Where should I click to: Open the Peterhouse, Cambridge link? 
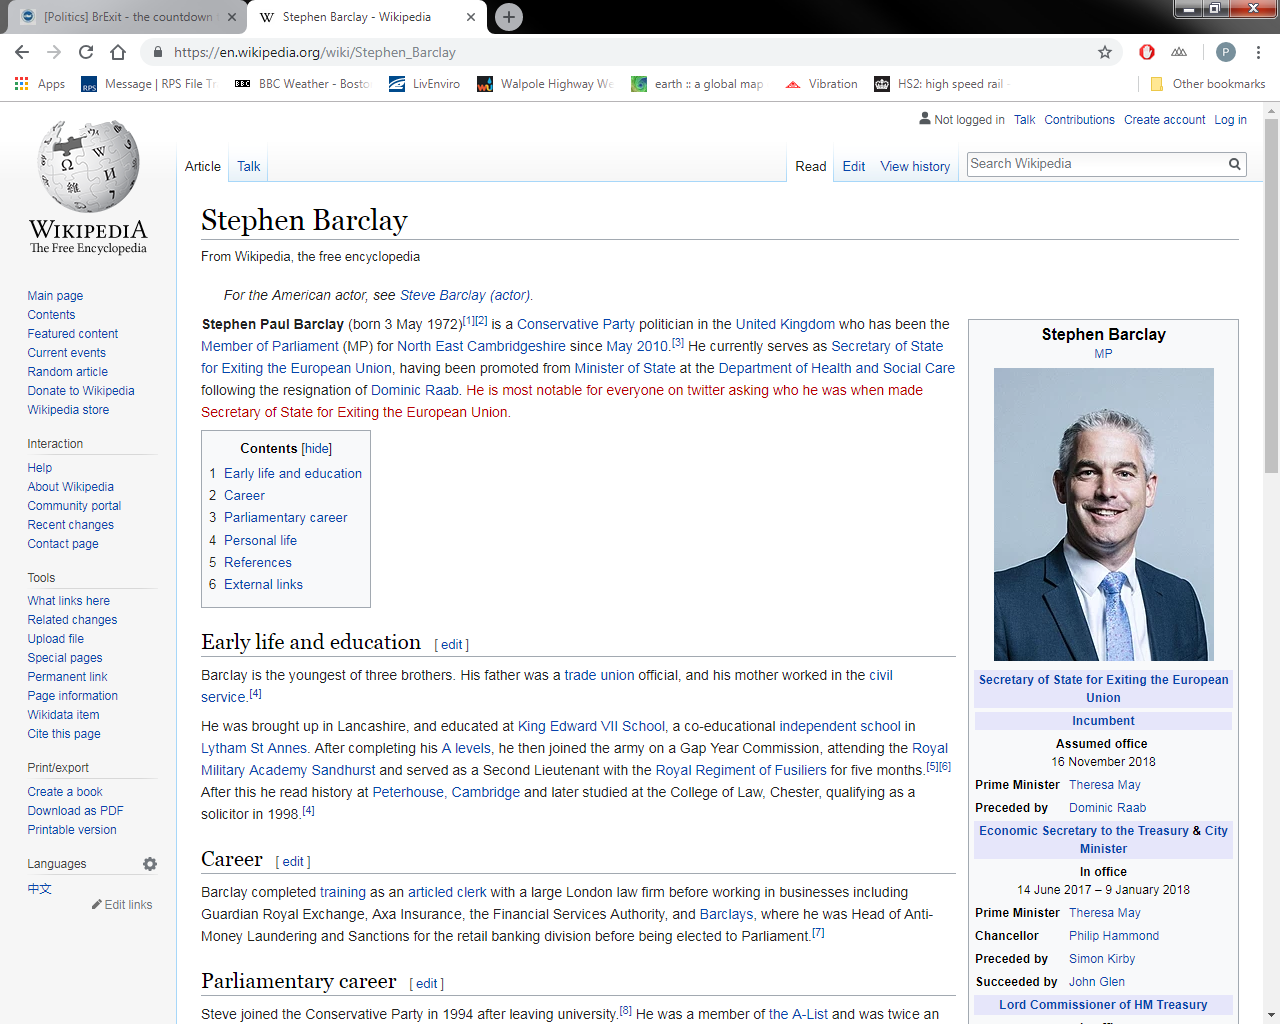click(446, 792)
